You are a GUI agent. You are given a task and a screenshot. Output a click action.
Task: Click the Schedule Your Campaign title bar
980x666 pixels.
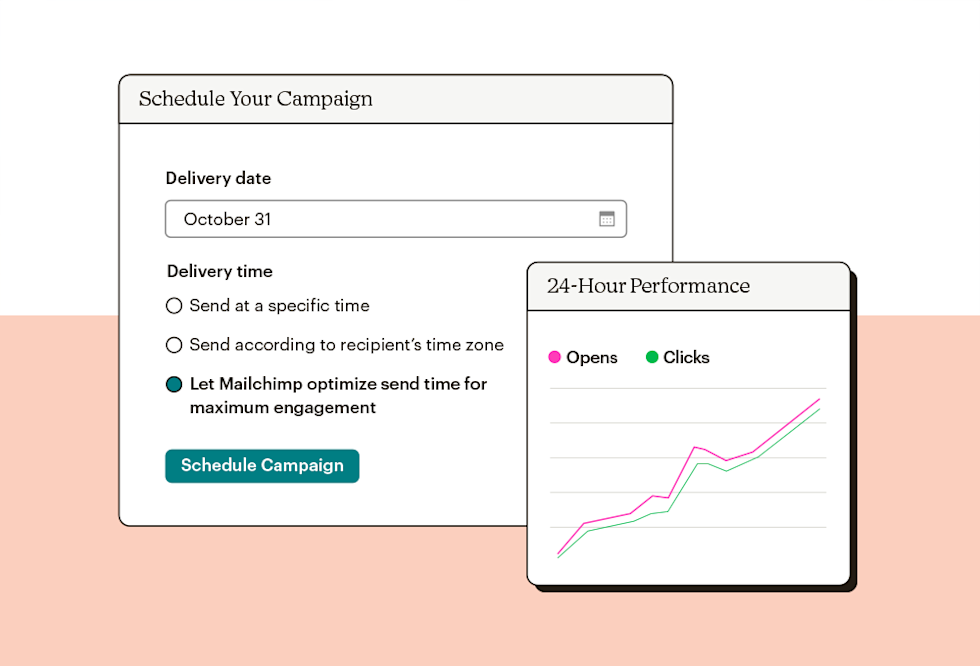tap(395, 99)
